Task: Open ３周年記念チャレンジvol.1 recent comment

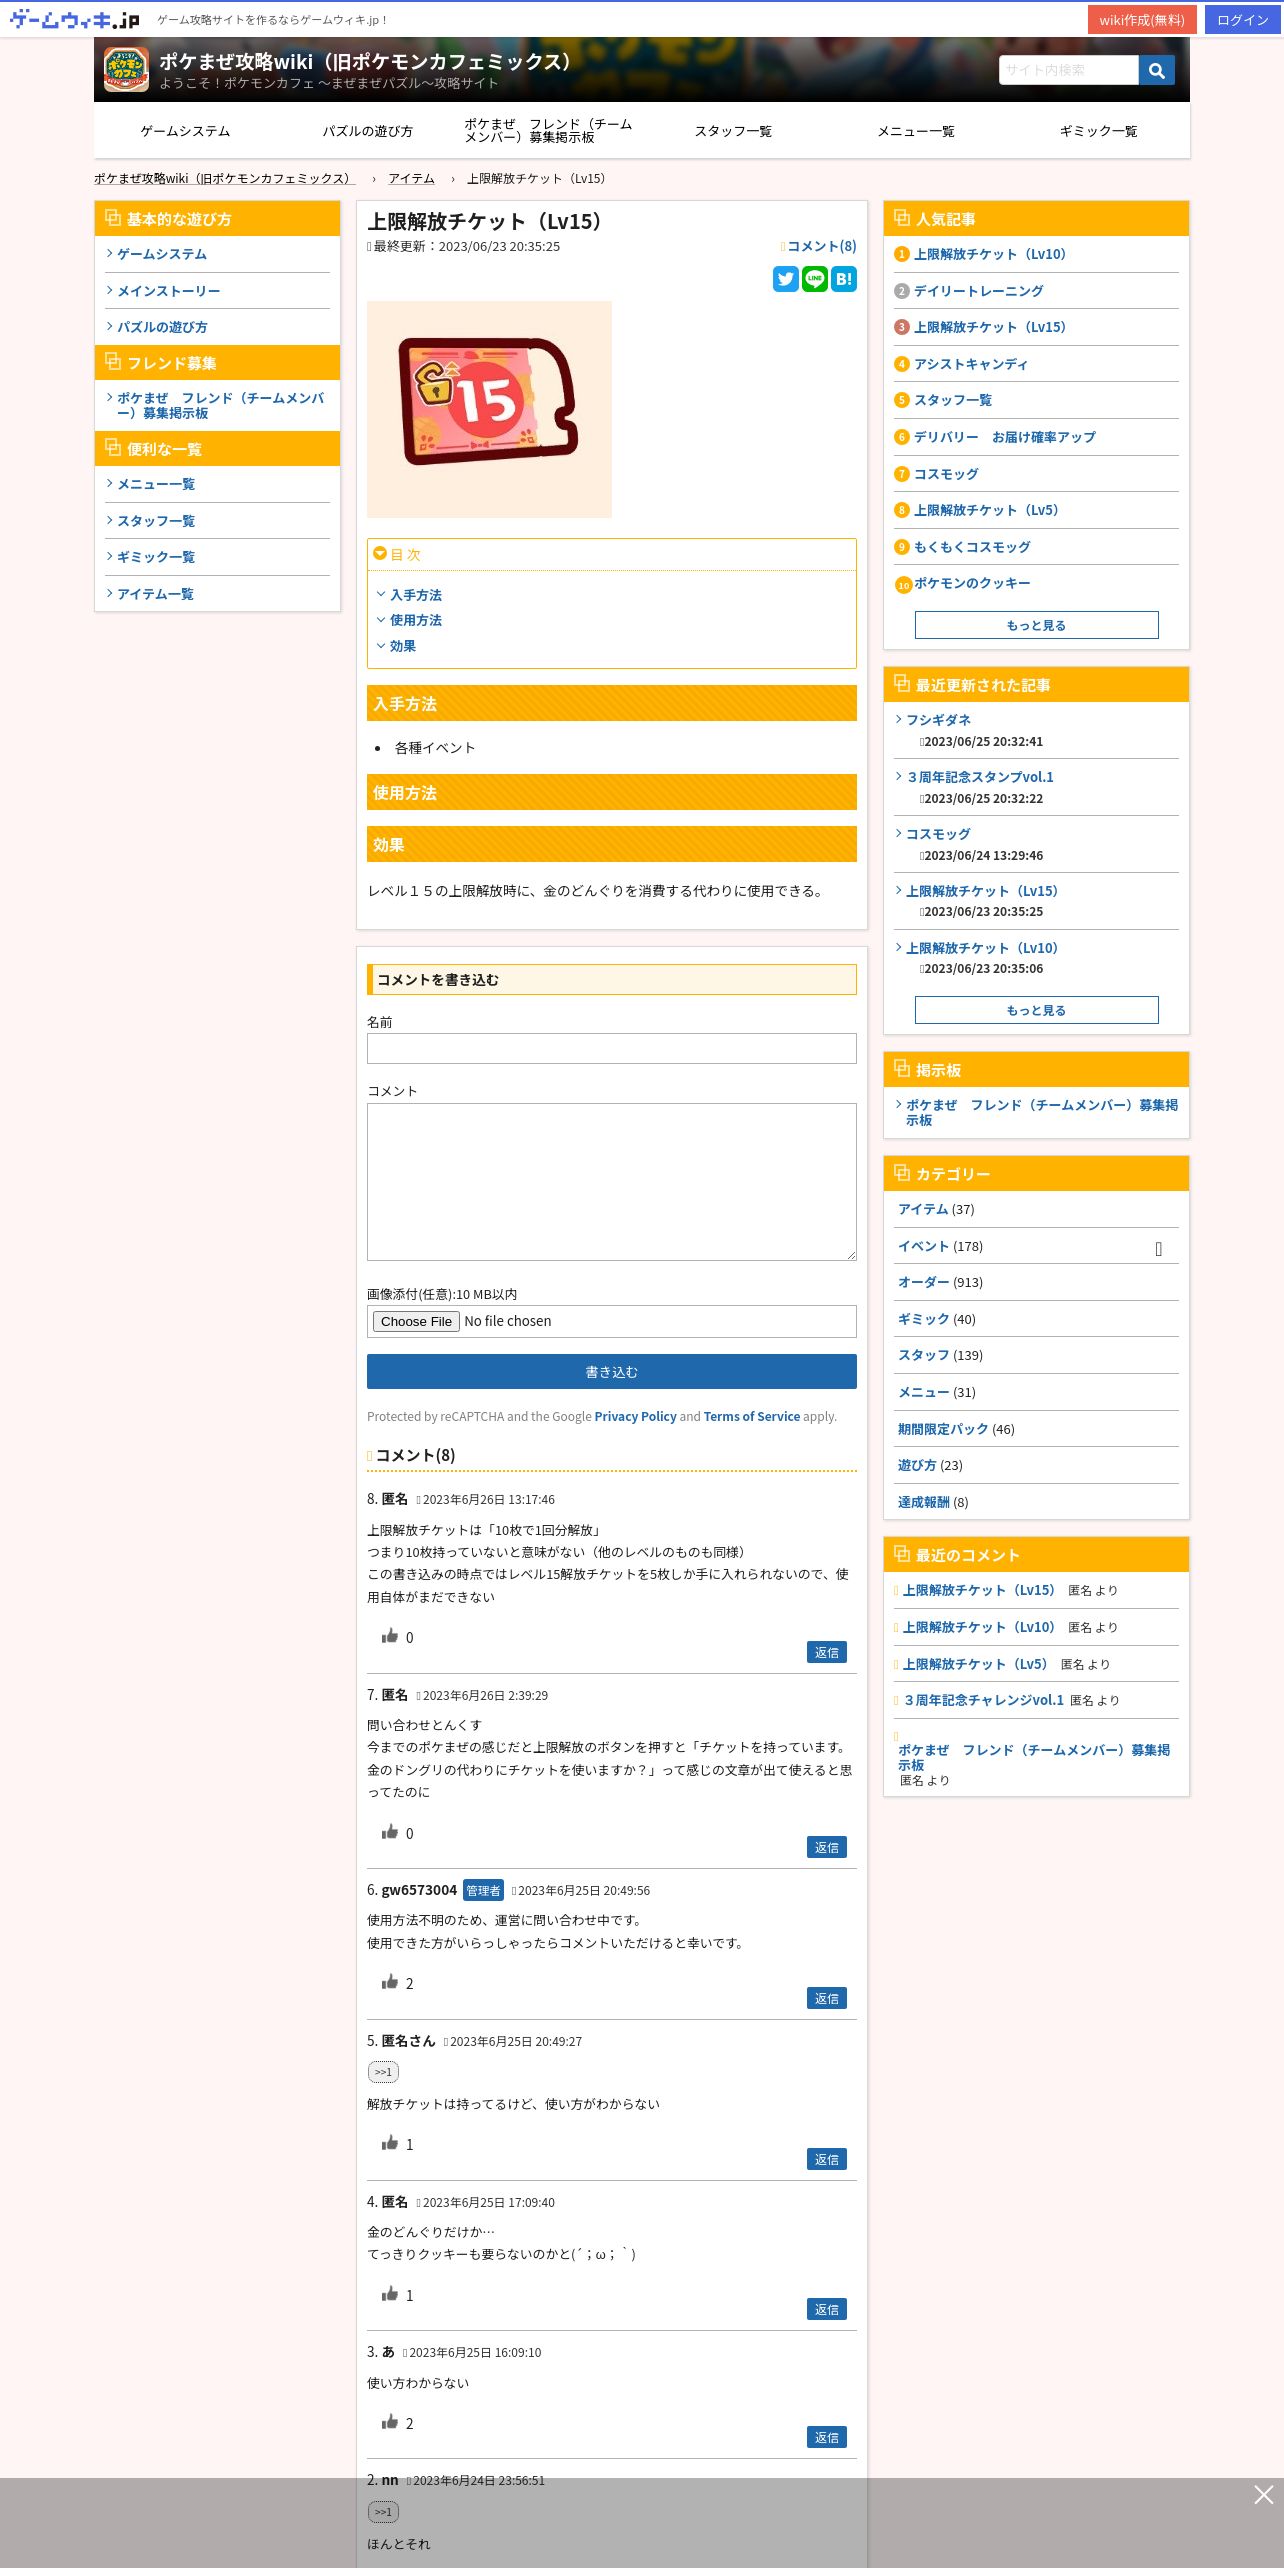Action: pyautogui.click(x=984, y=1700)
